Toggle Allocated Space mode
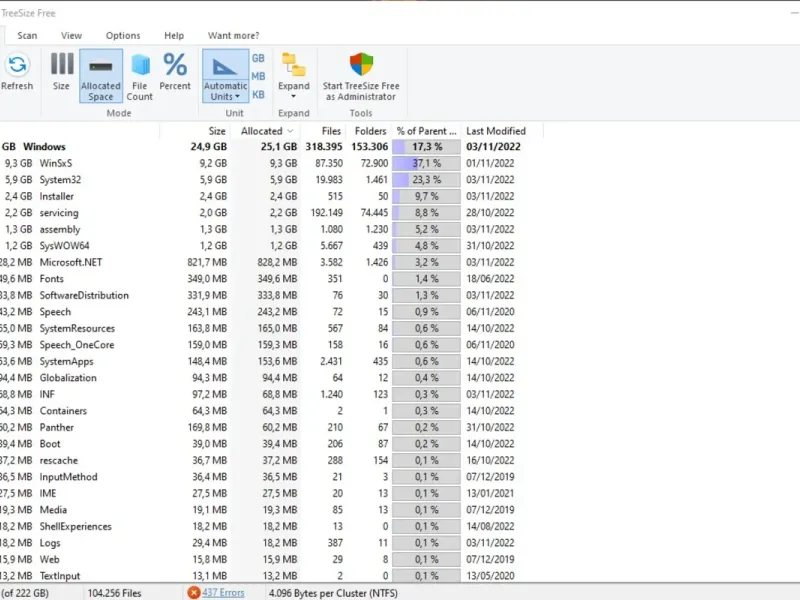 click(x=101, y=76)
